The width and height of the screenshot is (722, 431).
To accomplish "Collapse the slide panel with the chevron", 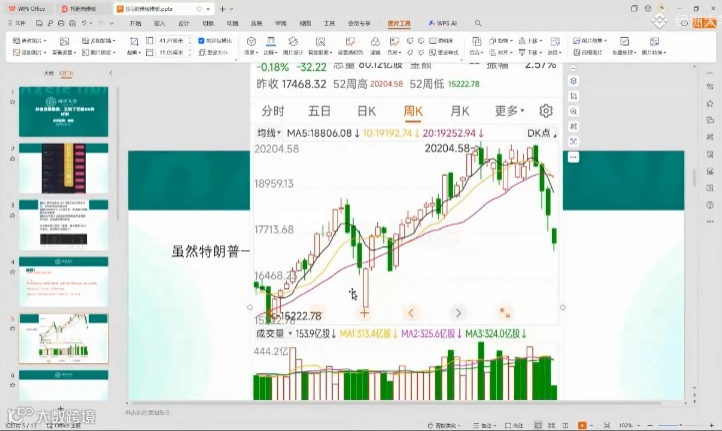I will 111,73.
